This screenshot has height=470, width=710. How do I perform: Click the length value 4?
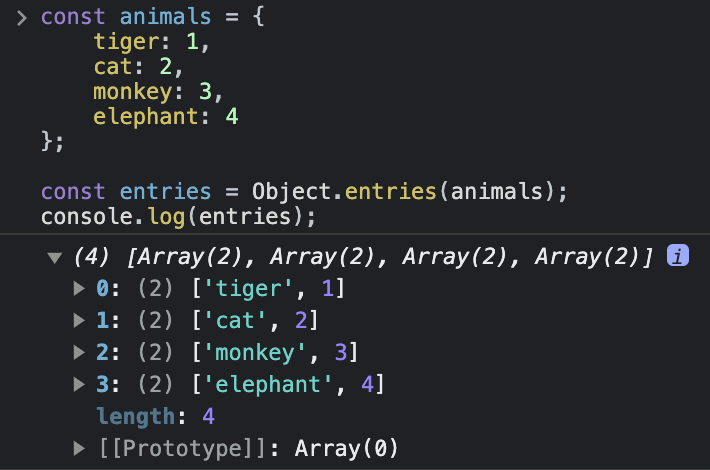208,416
